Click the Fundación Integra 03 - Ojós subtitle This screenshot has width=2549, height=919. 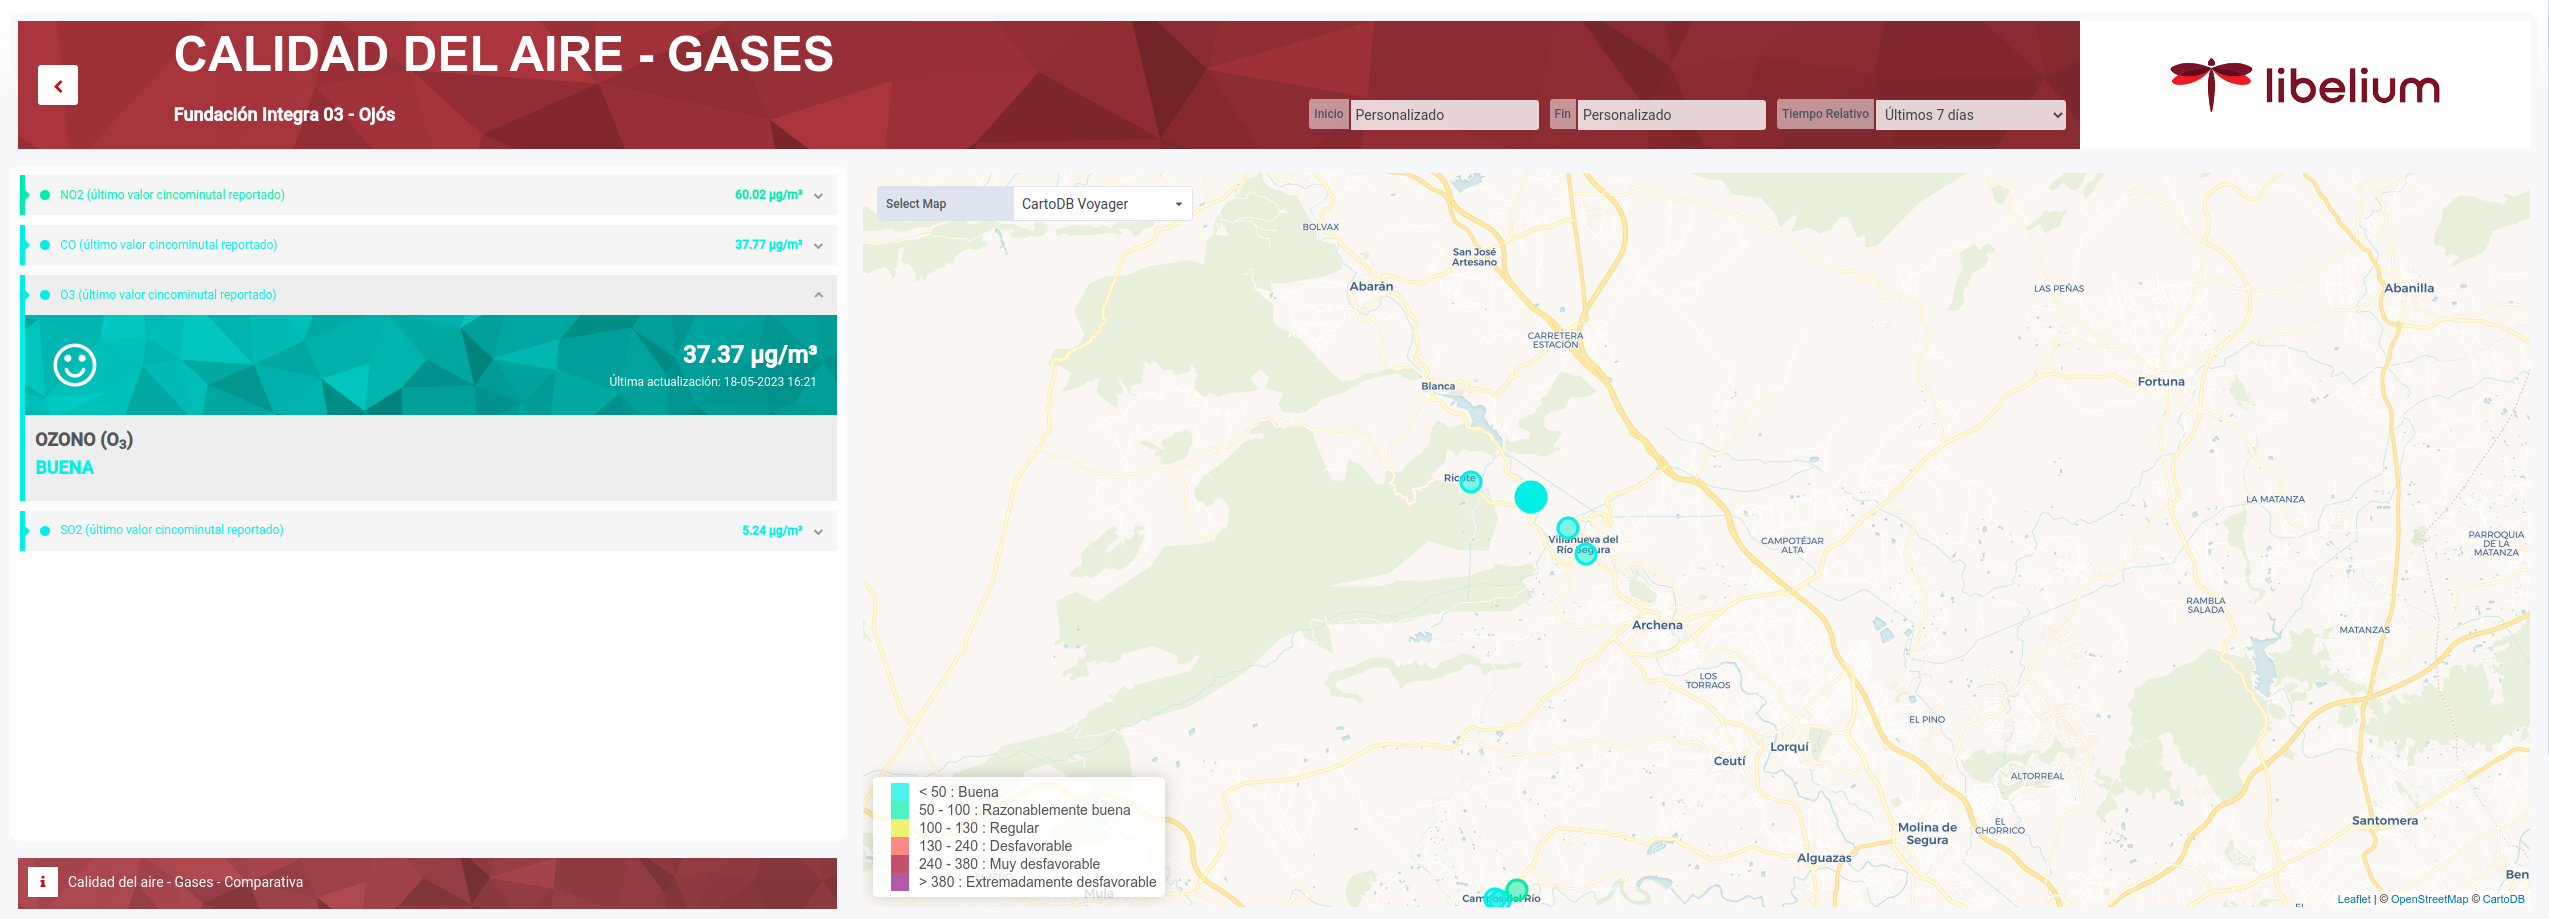pyautogui.click(x=284, y=115)
